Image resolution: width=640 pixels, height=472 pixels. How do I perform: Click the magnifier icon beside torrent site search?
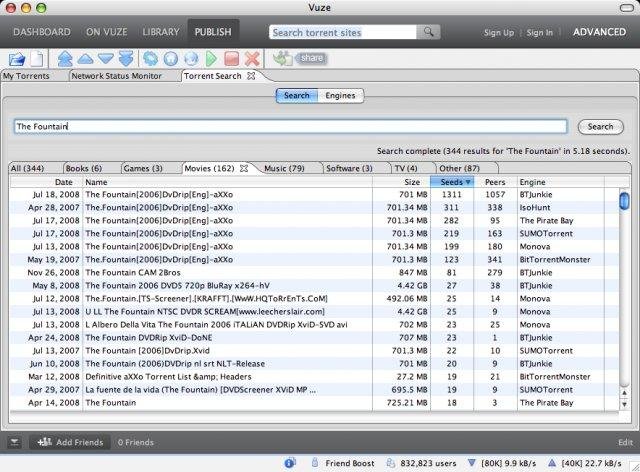pyautogui.click(x=428, y=32)
